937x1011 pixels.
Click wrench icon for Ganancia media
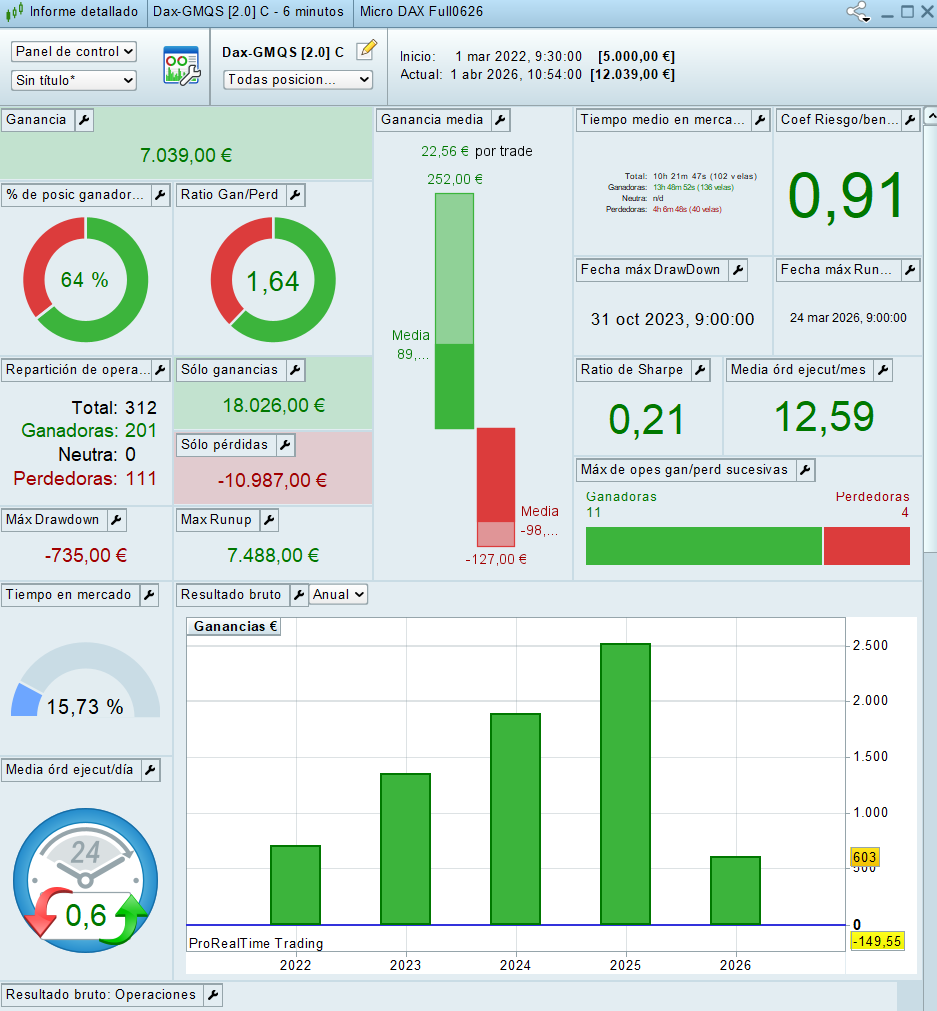(500, 120)
